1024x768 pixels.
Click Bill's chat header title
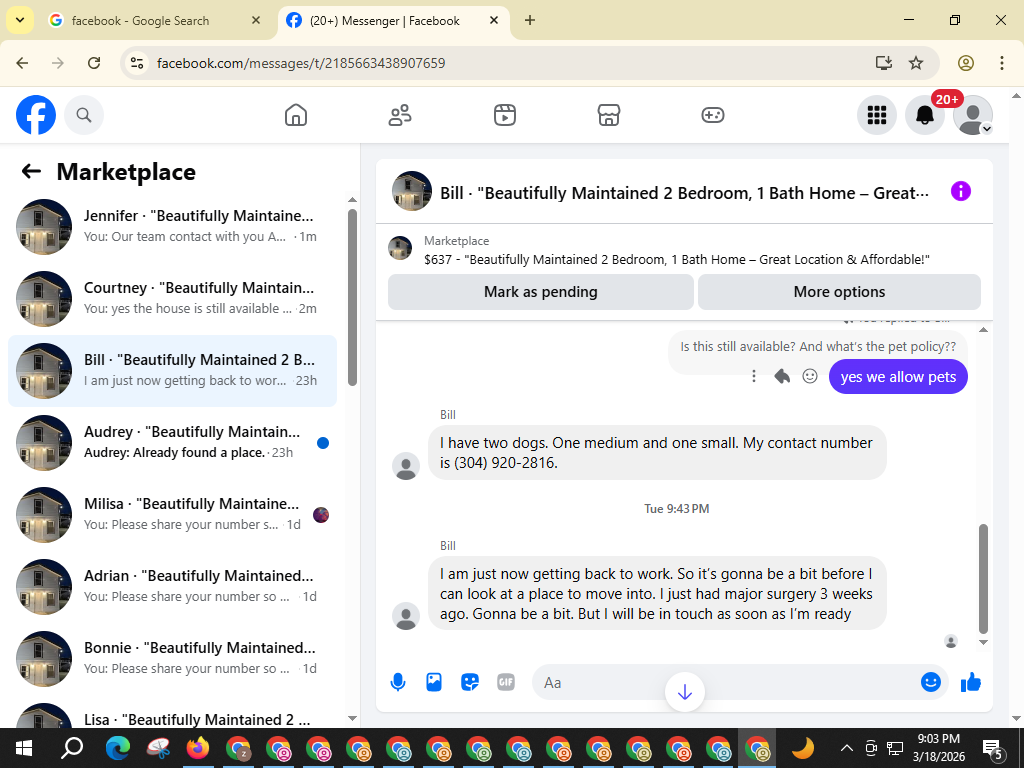tap(684, 193)
